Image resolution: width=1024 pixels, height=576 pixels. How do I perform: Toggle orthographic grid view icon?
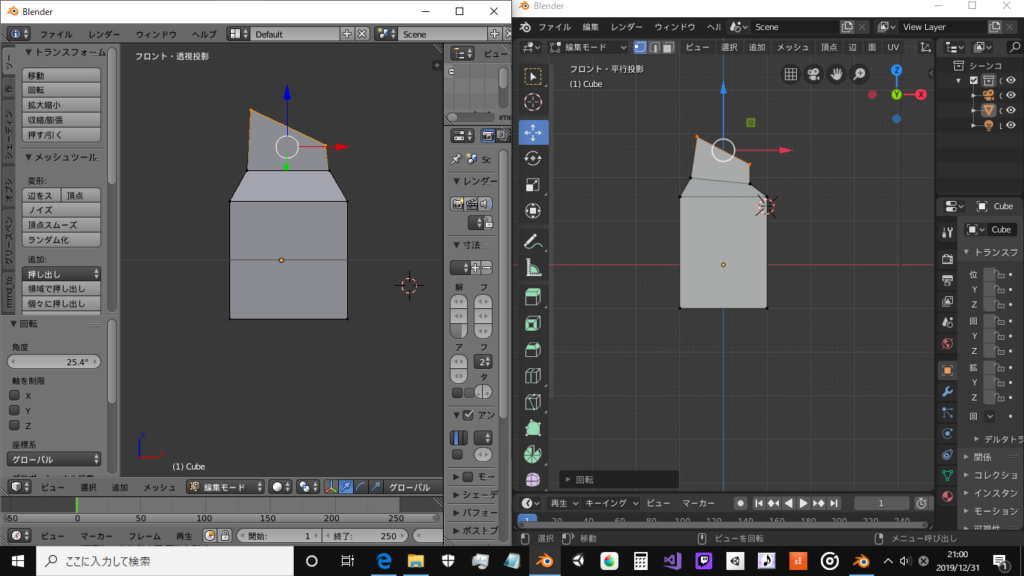click(x=790, y=74)
